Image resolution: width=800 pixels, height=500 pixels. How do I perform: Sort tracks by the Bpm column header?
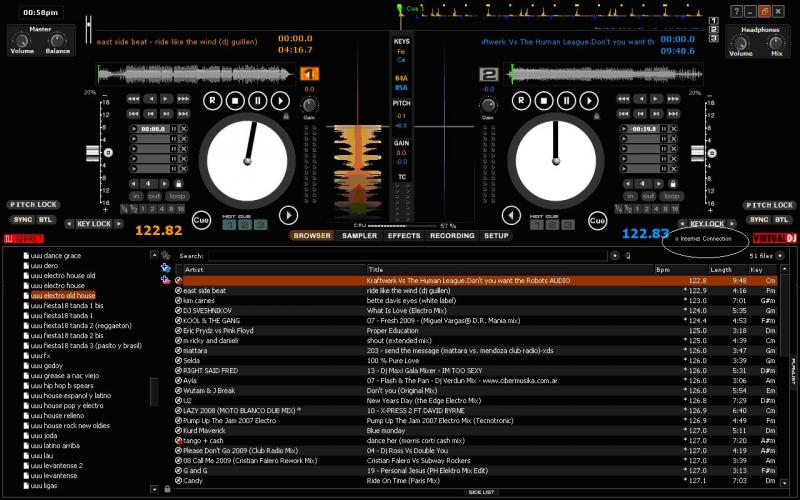tap(681, 269)
